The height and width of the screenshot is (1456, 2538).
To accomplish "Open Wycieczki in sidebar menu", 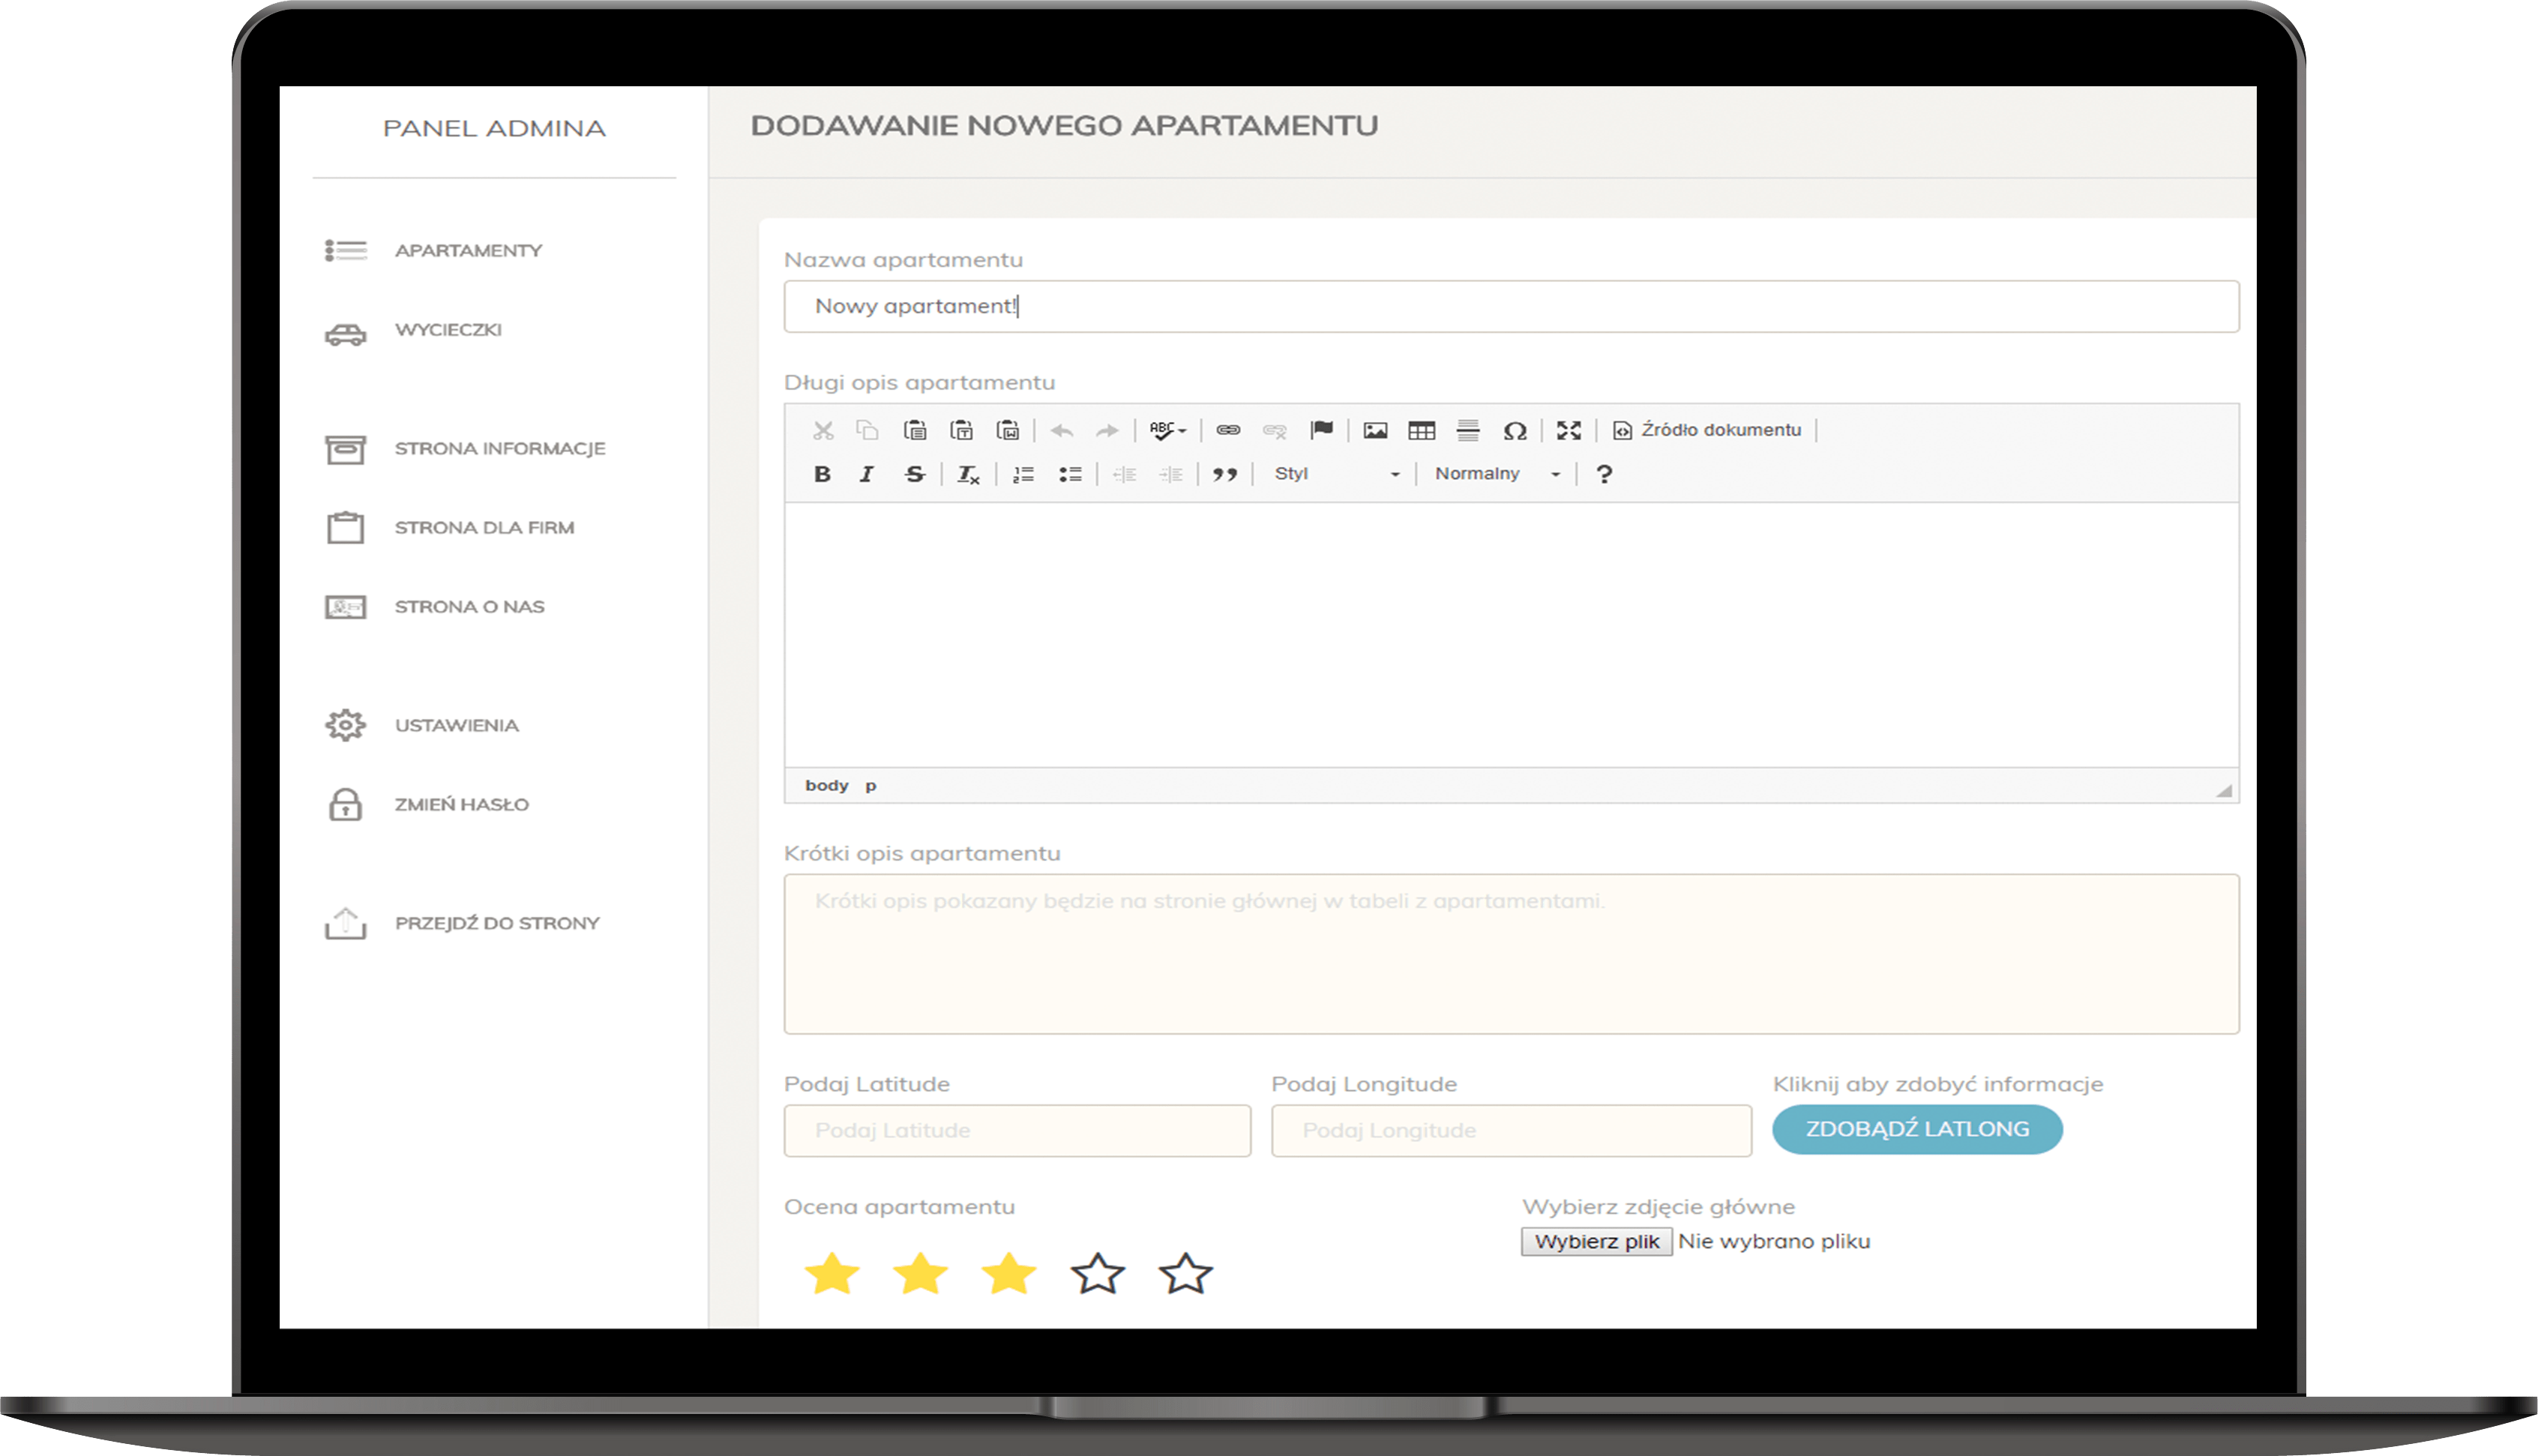I will click(448, 329).
